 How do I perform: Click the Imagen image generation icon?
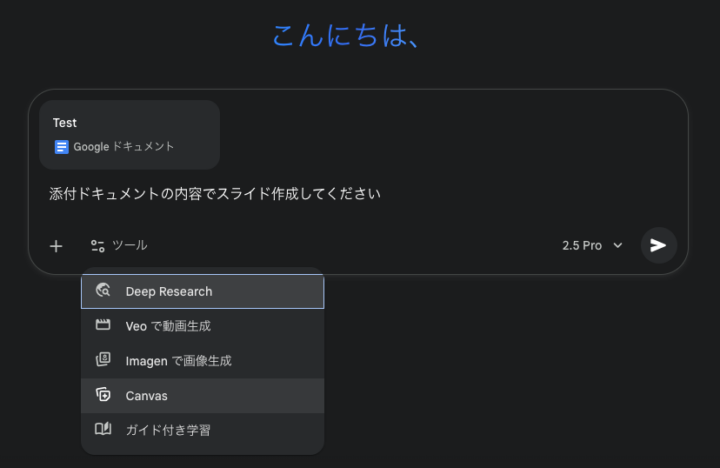coord(102,360)
